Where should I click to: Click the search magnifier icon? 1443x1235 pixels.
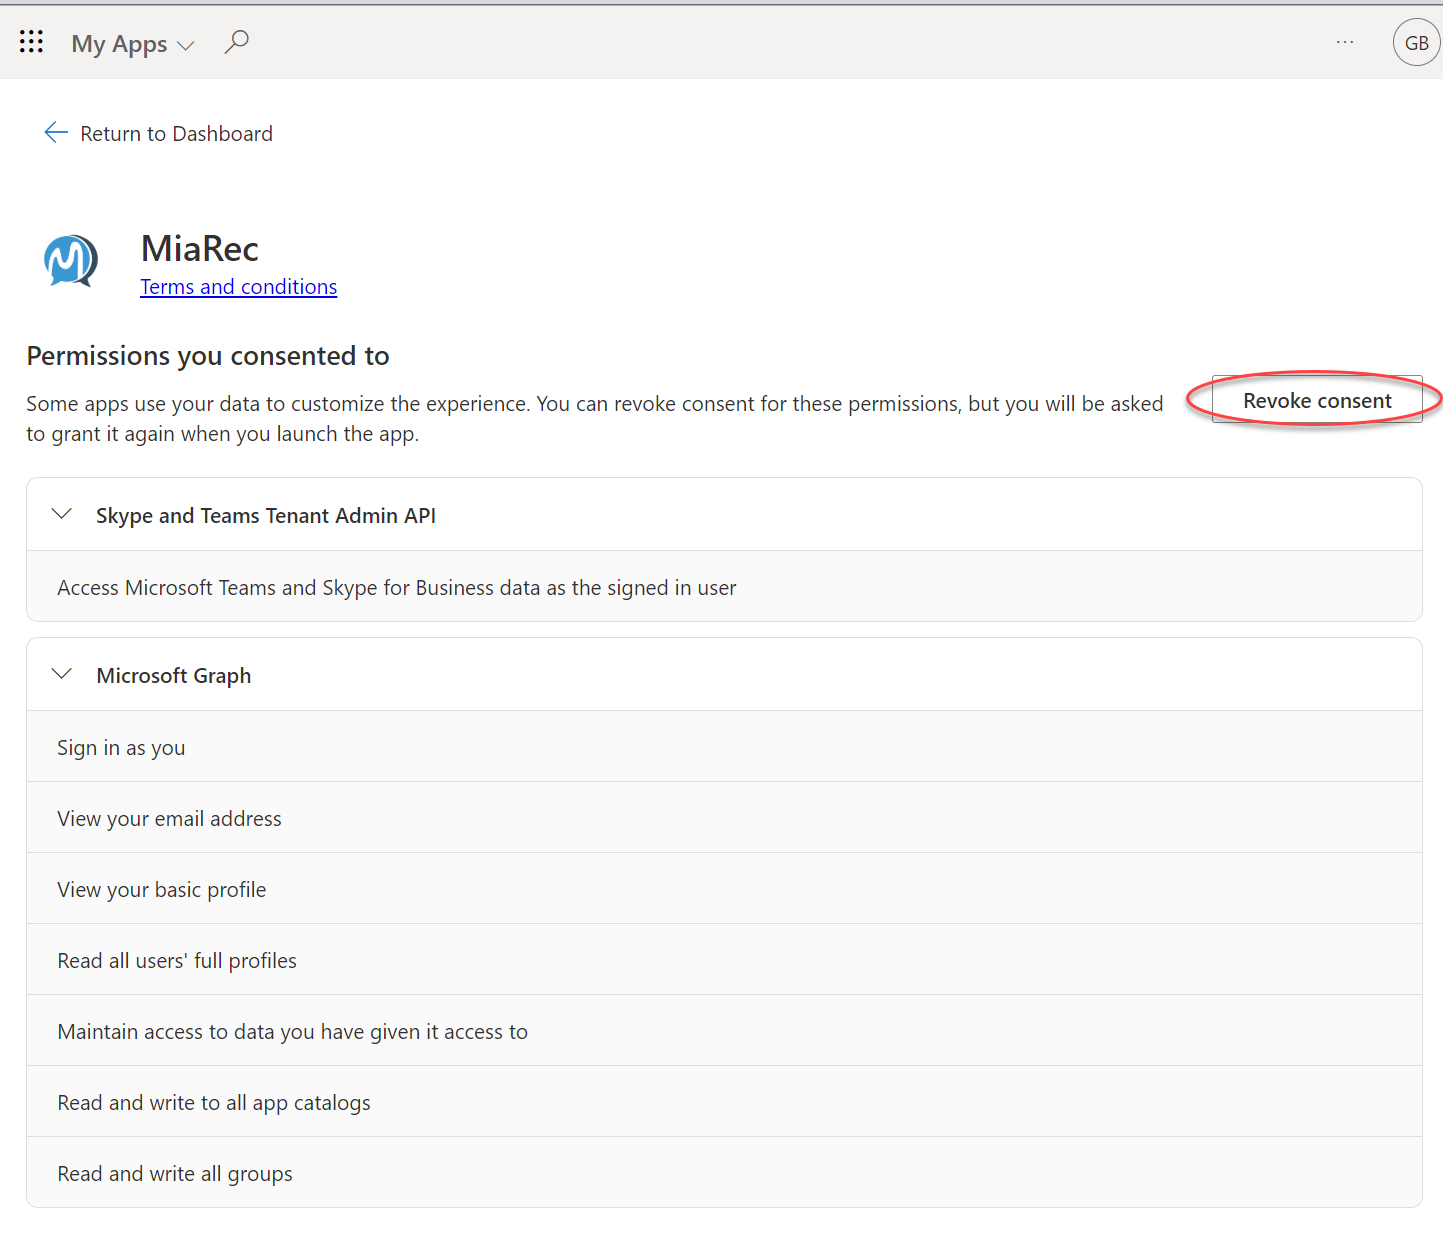tap(237, 42)
